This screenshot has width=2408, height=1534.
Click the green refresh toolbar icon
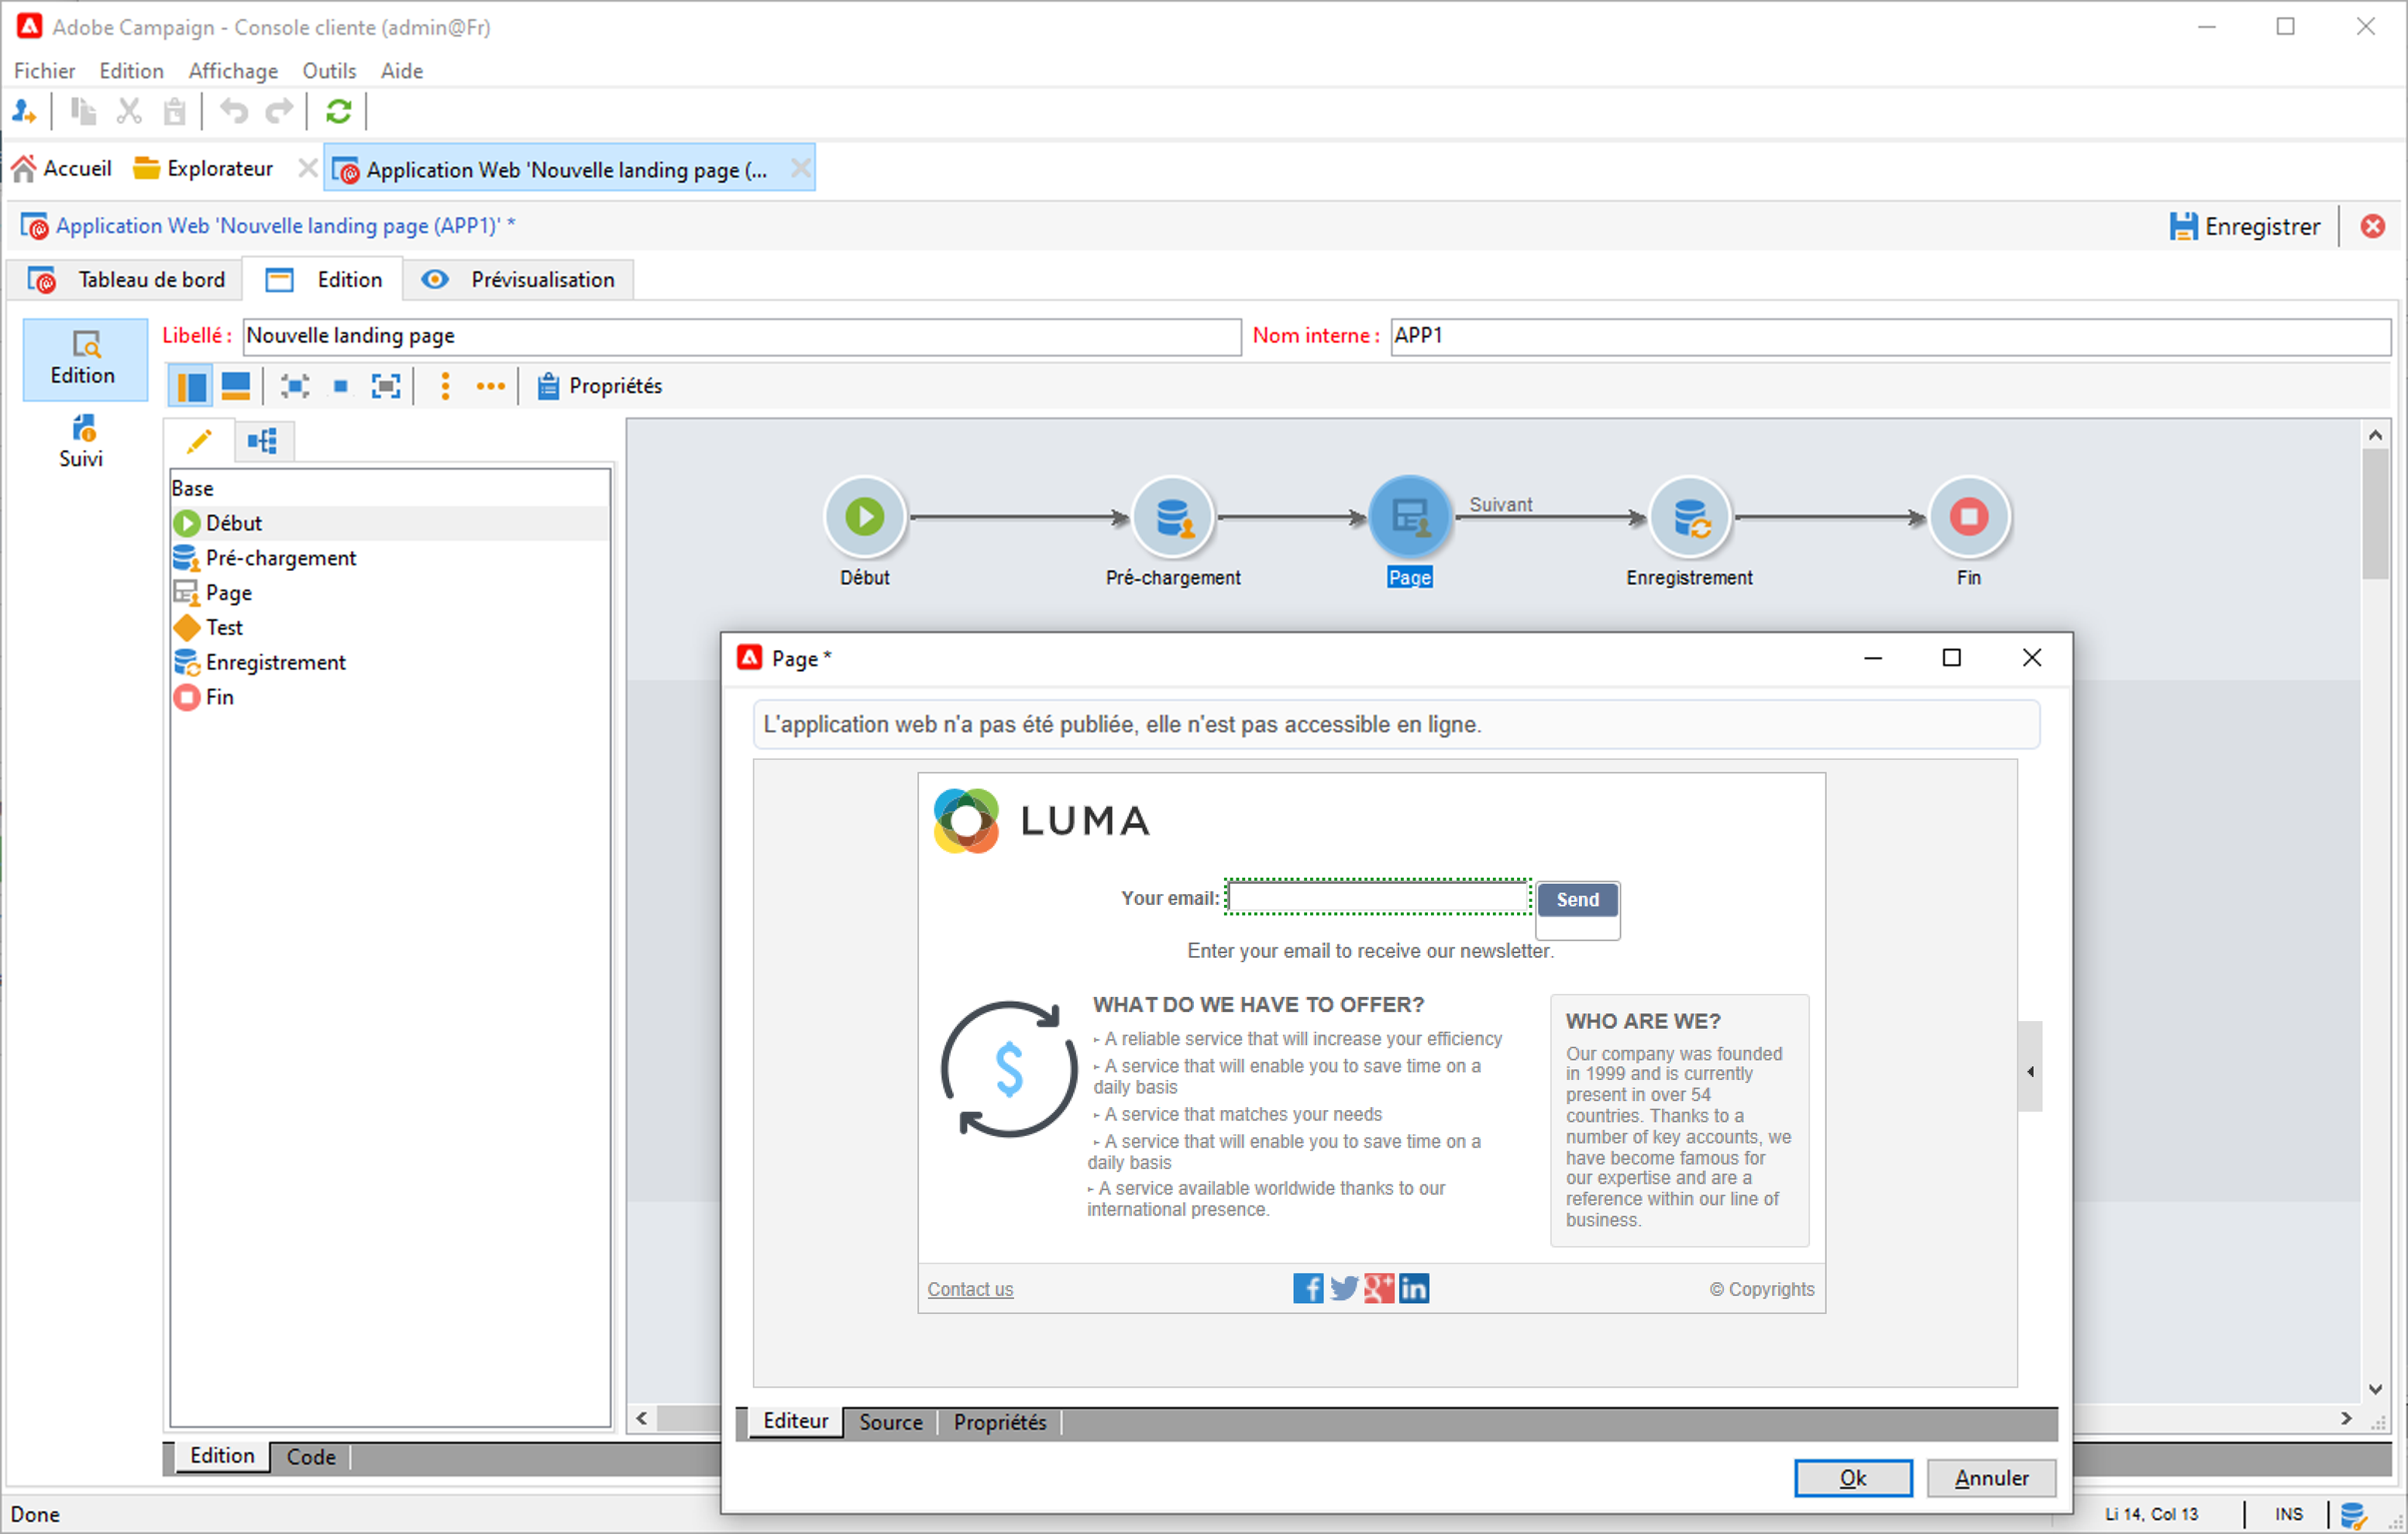[338, 111]
